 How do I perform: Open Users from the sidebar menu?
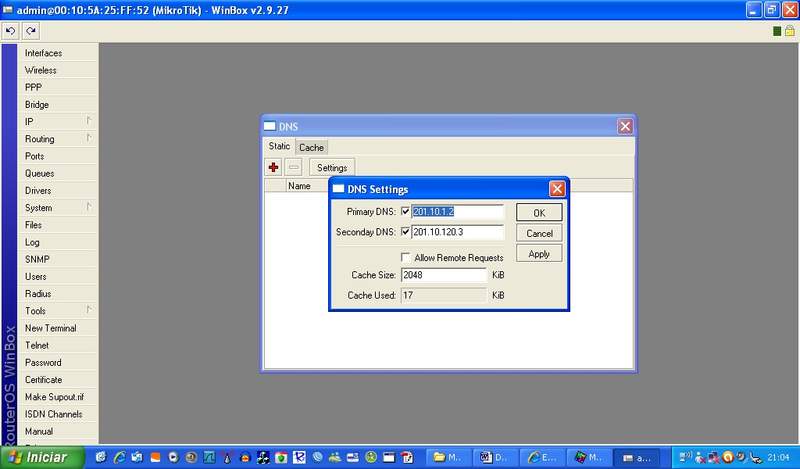[57, 277]
